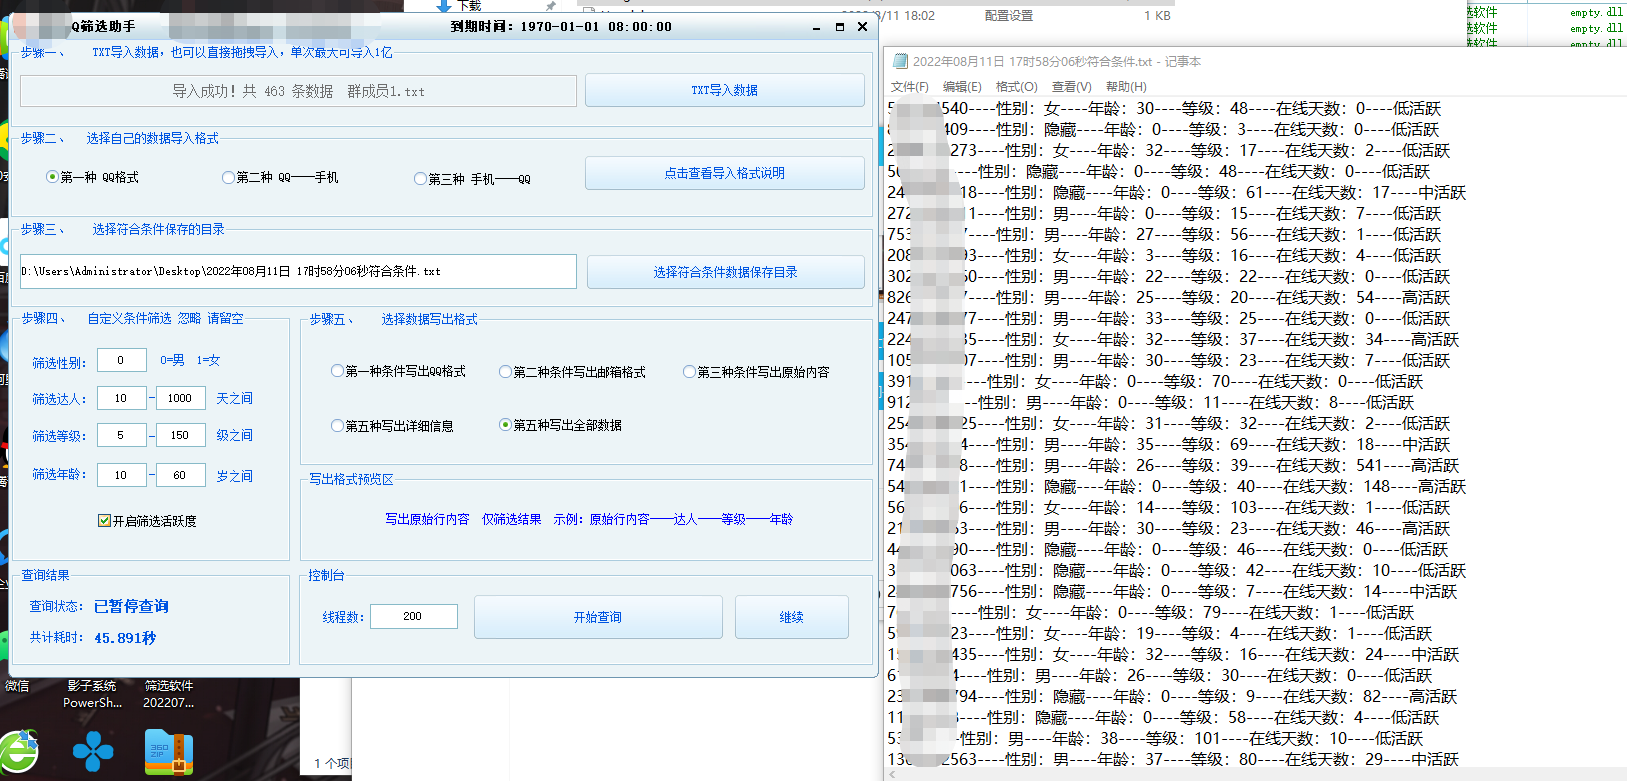Click Notepad row with 等级: 103

point(1168,507)
